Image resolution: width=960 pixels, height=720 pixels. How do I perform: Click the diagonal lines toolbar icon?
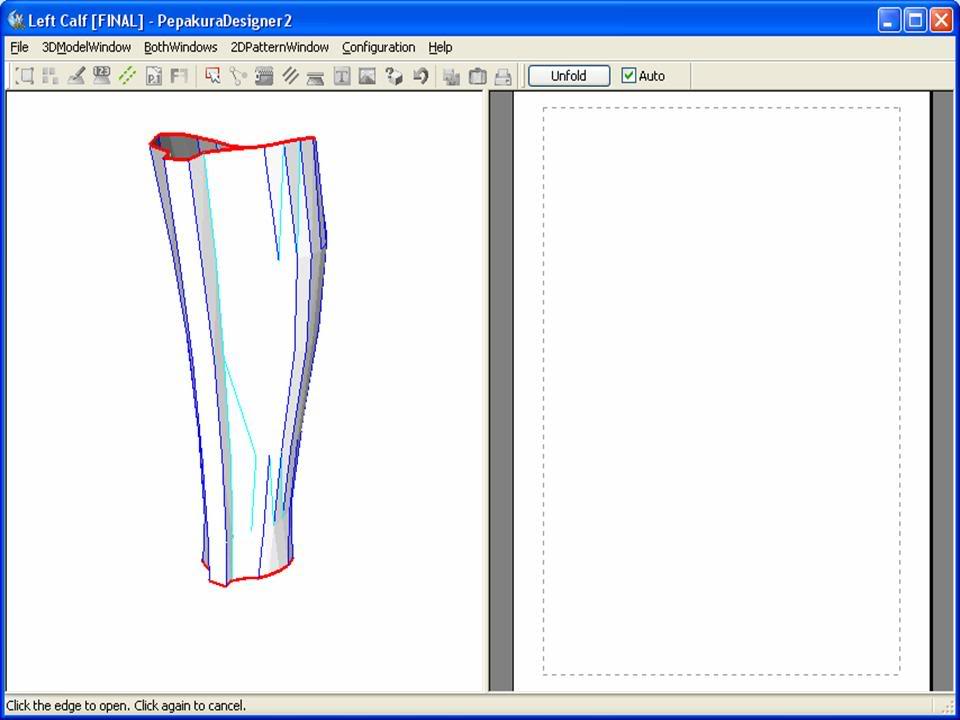coord(290,76)
